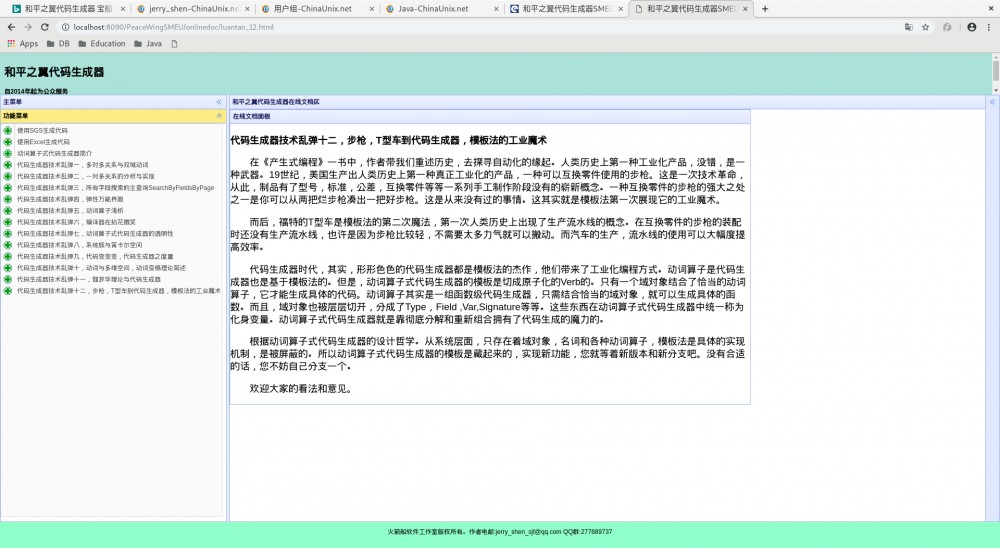Open 代码生成器技术乱弹六 article
This screenshot has width=1000, height=548.
click(x=76, y=222)
